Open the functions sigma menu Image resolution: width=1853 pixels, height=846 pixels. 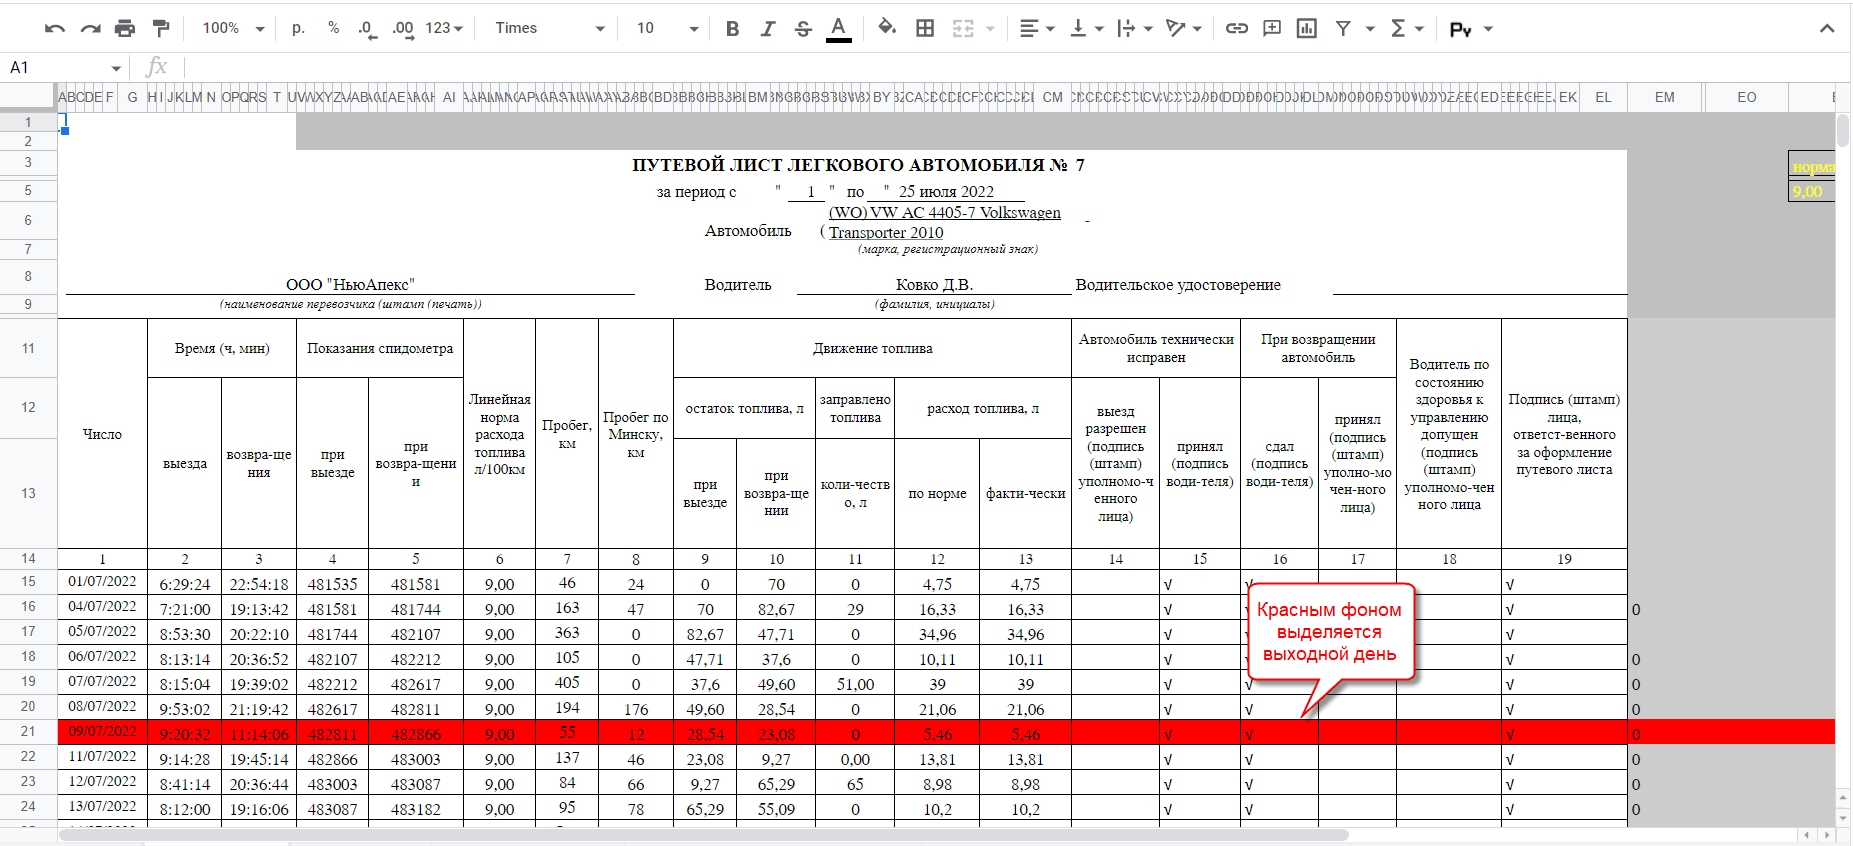point(1405,28)
